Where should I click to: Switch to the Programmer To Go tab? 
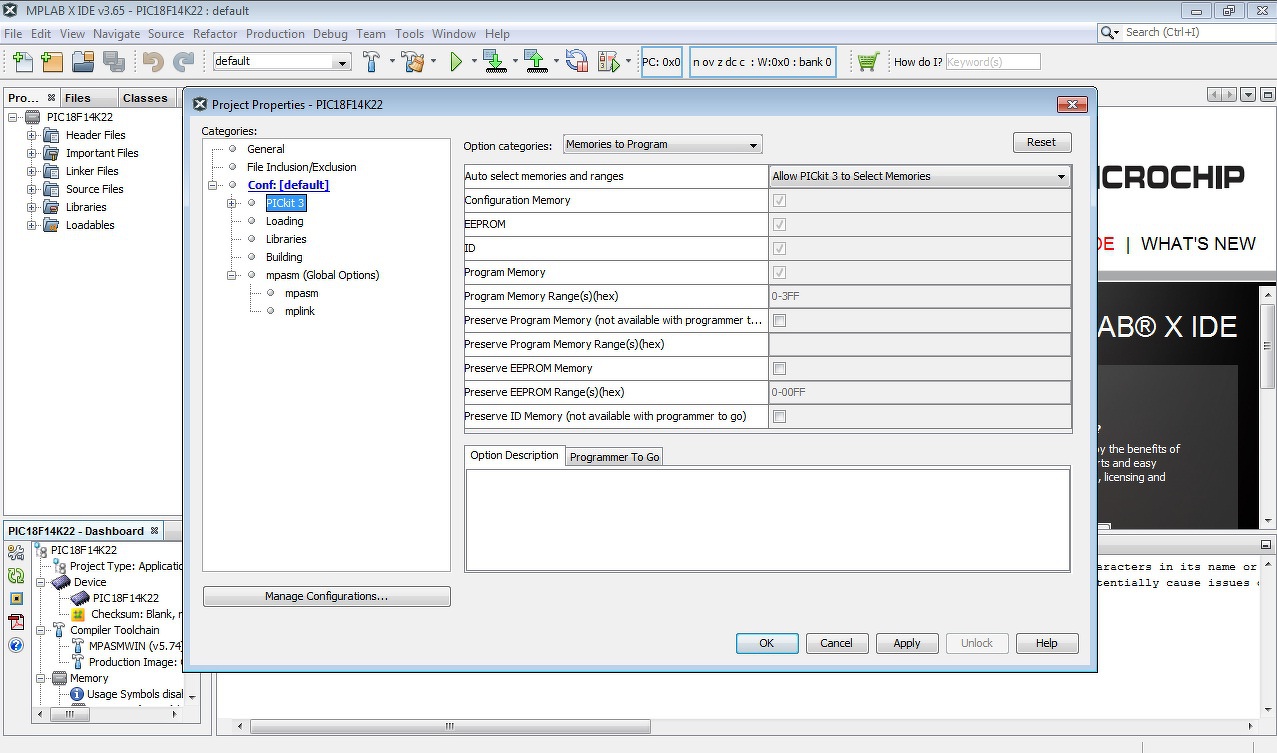point(614,457)
